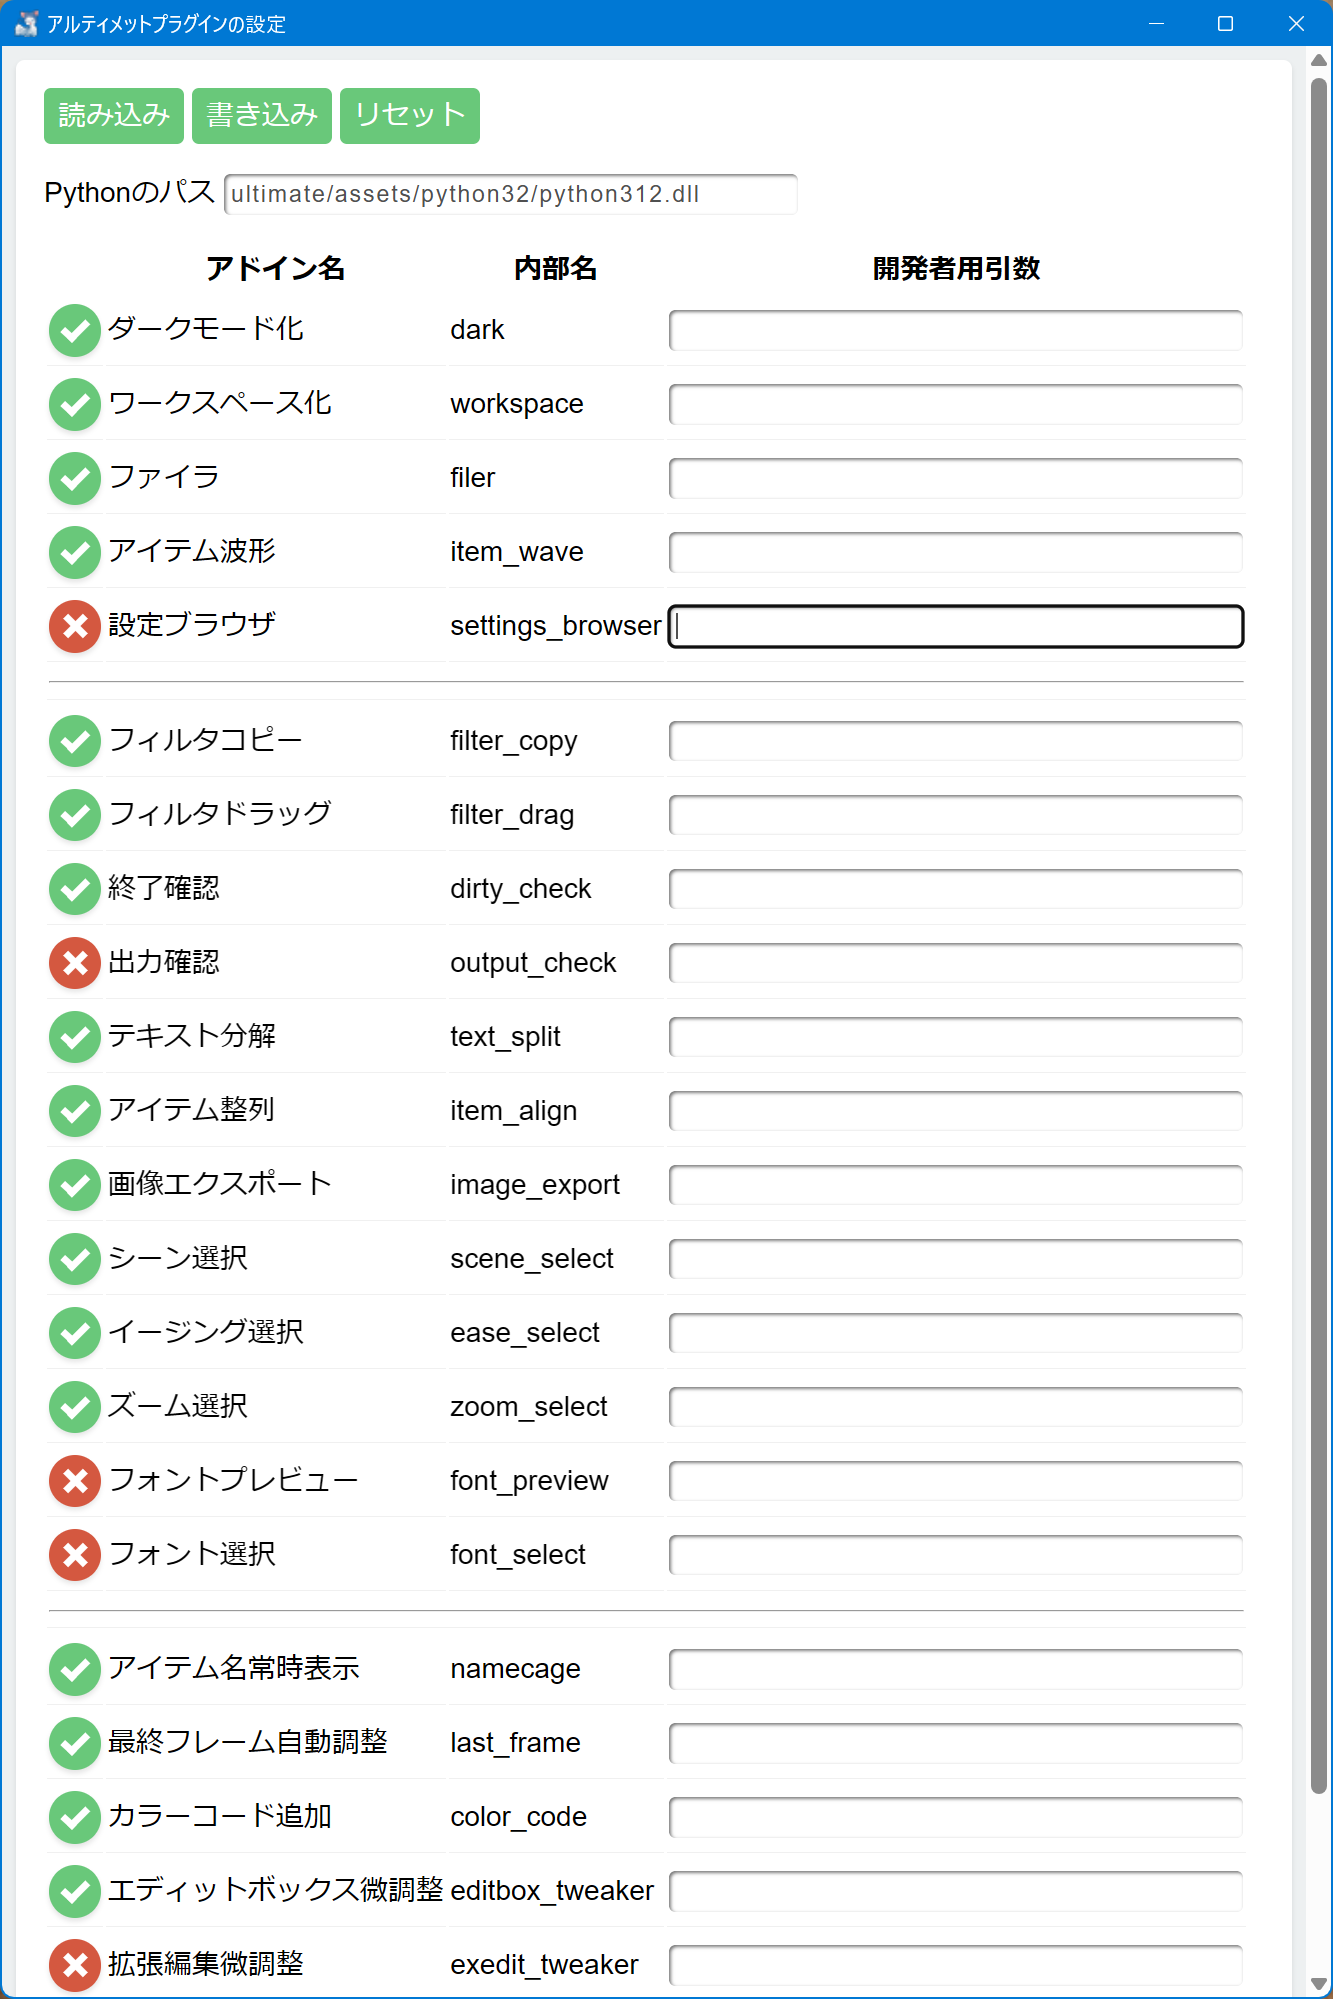Image resolution: width=1333 pixels, height=1999 pixels.
Task: Click the argument field for zoom_select
Action: point(956,1407)
